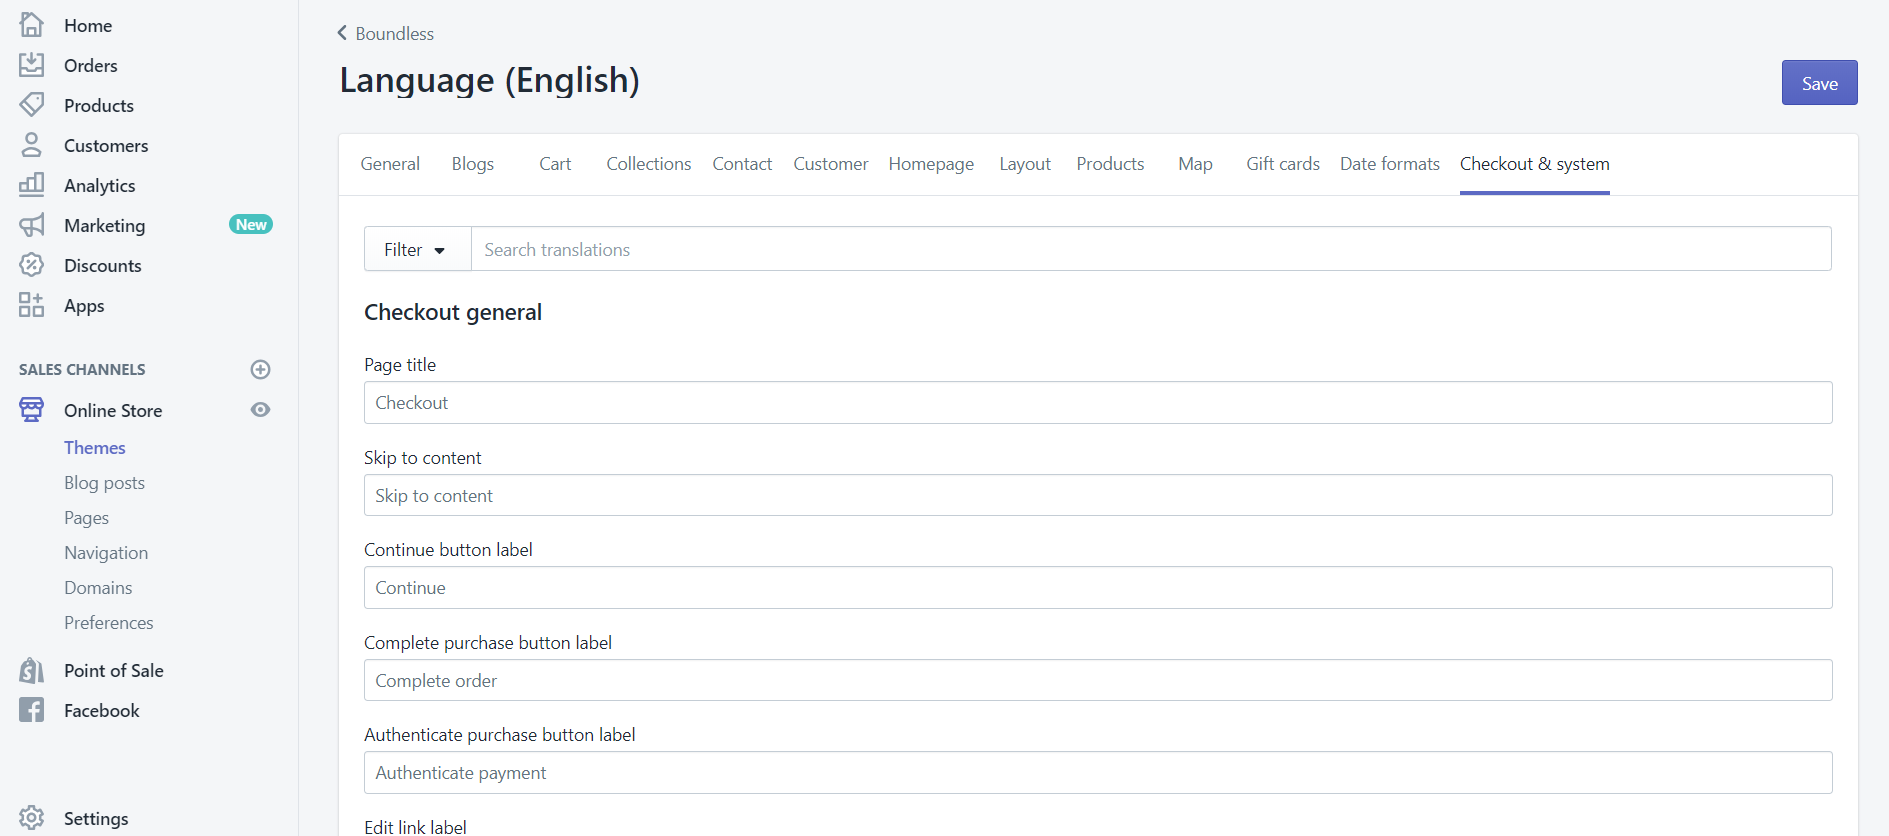Click the Settings gear icon
This screenshot has height=836, width=1889.
point(31,818)
